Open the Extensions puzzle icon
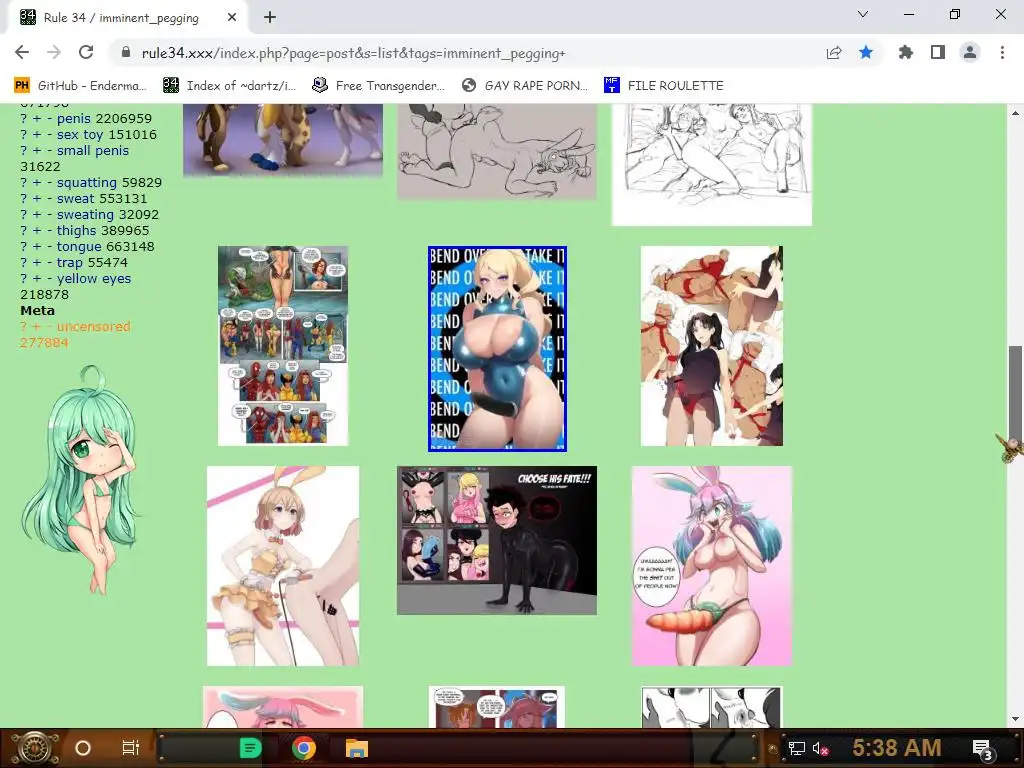 point(905,52)
